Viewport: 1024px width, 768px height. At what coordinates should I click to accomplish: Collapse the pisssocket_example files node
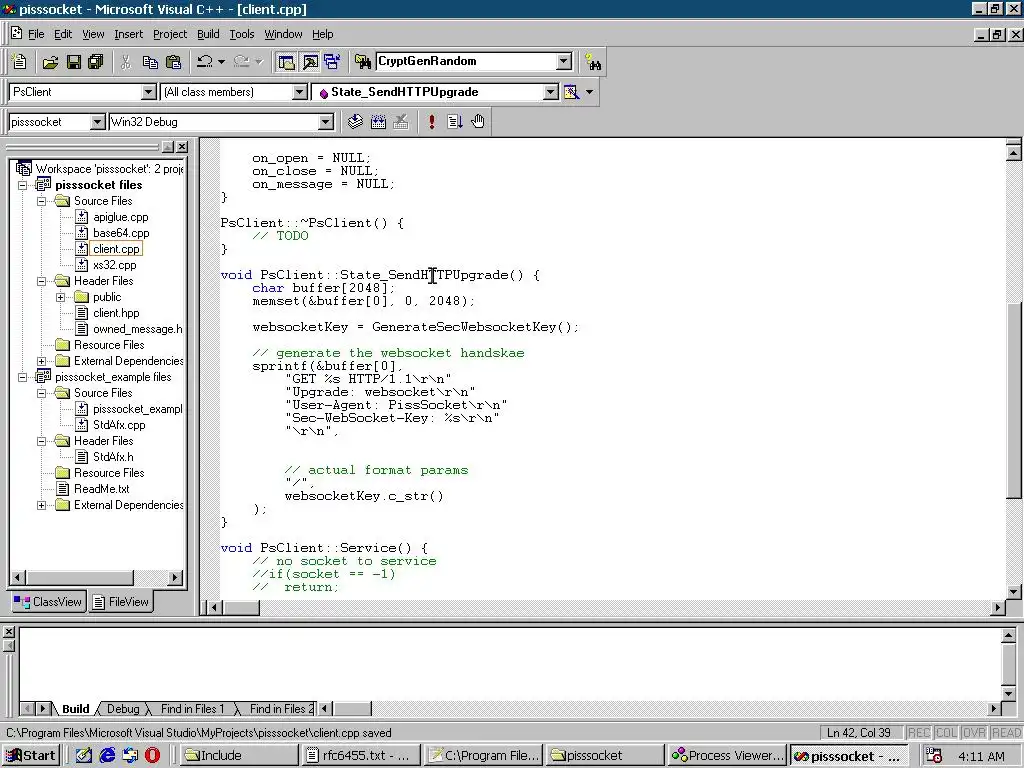[x=22, y=377]
